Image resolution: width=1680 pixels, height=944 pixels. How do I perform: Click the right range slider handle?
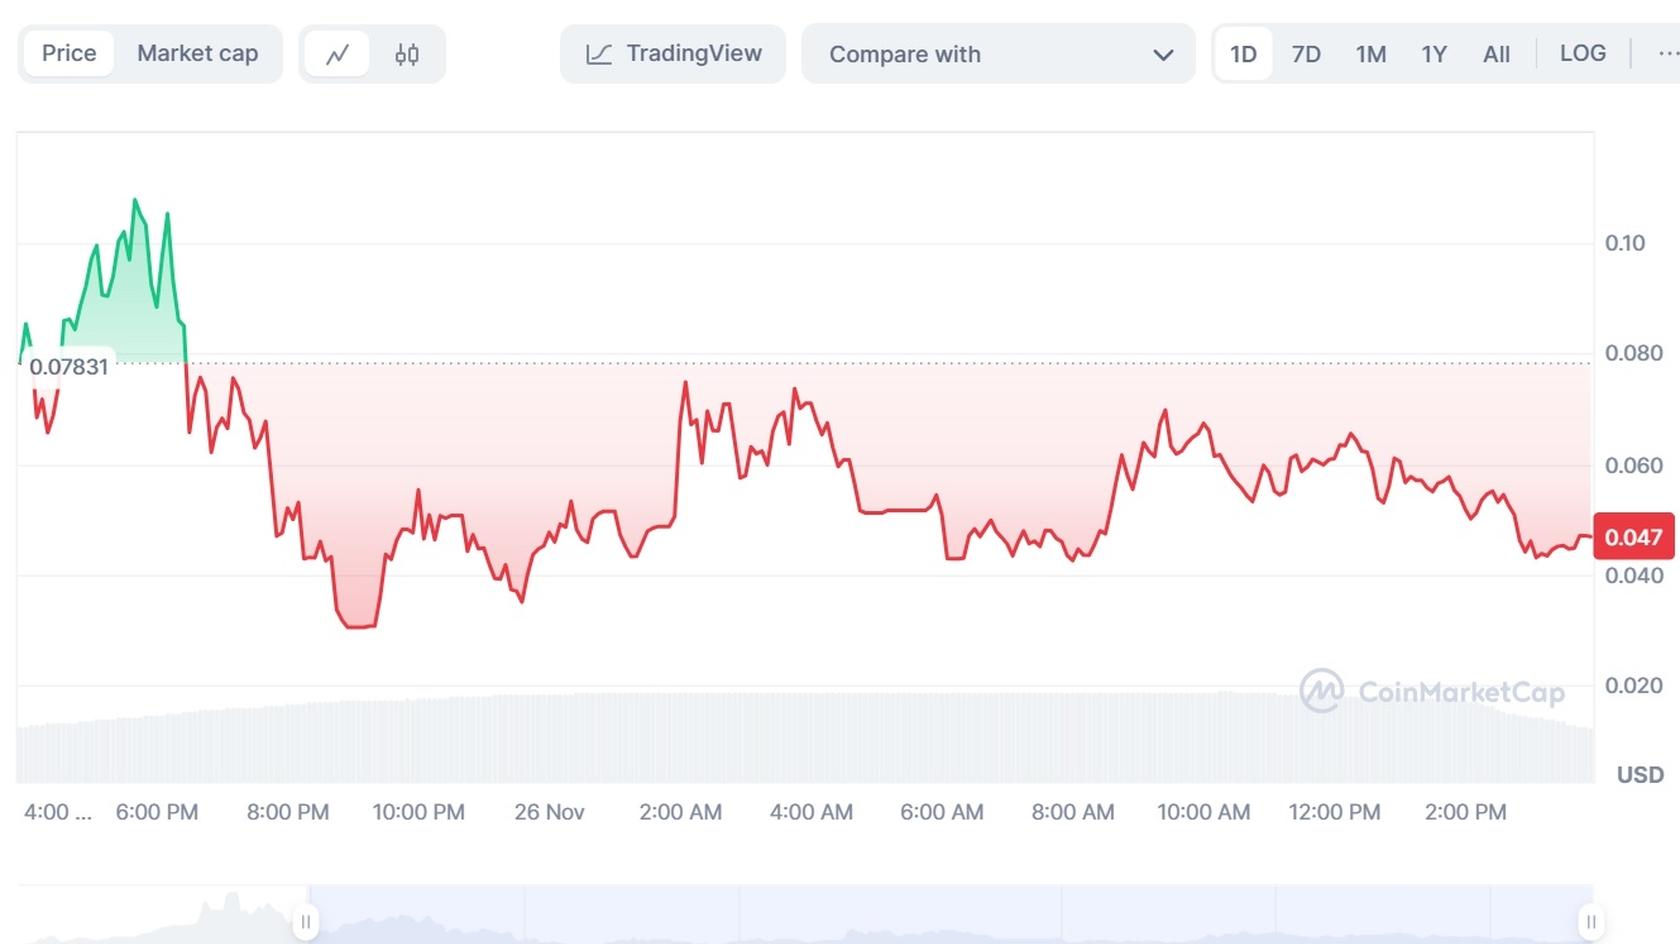[1590, 922]
